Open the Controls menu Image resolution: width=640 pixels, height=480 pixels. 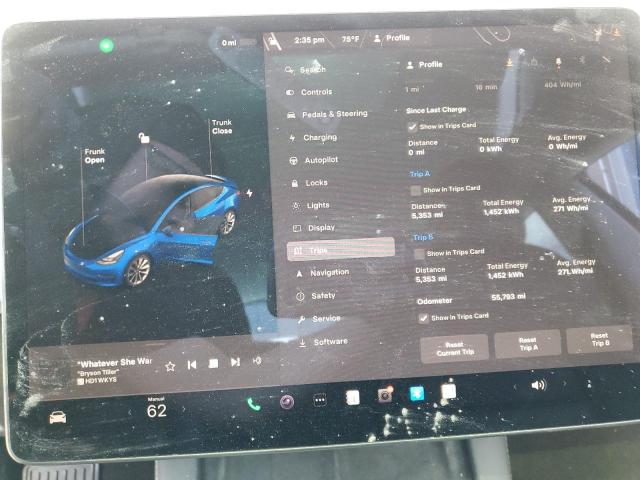(x=309, y=92)
